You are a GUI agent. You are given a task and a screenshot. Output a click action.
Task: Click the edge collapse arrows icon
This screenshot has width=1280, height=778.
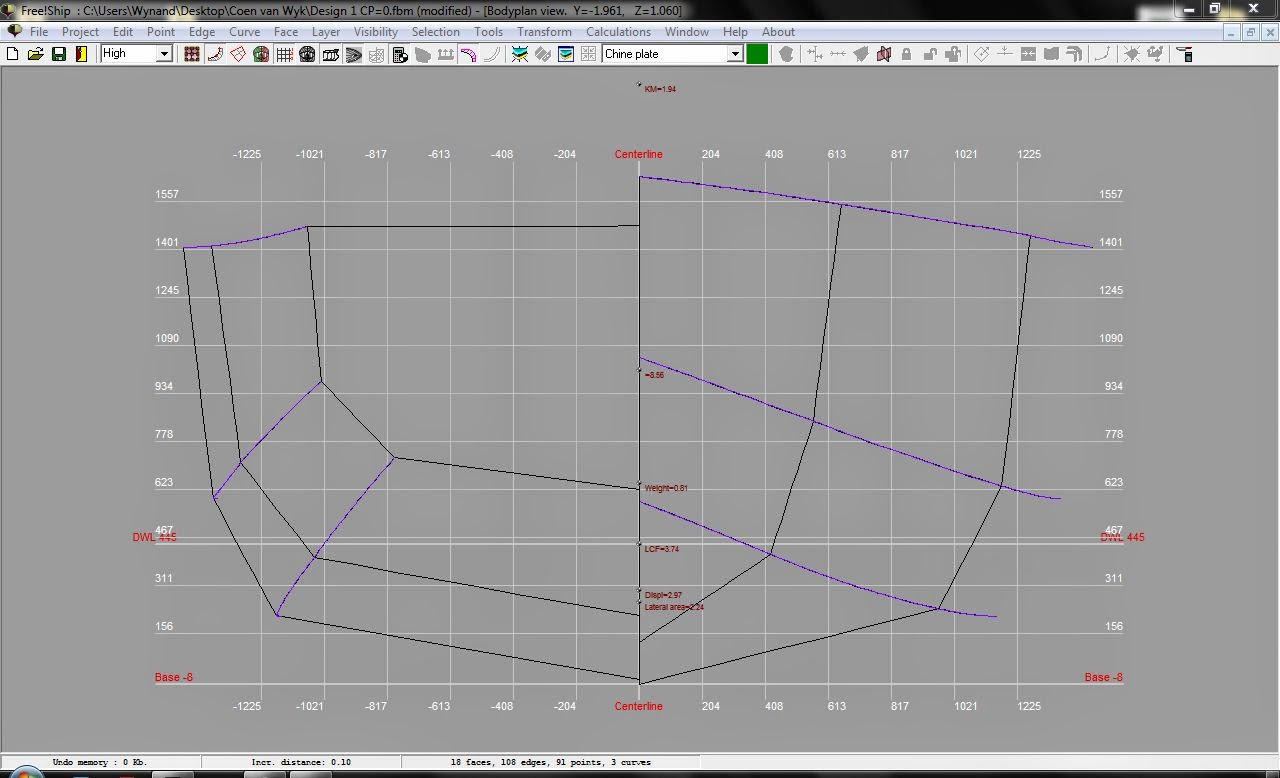pyautogui.click(x=1028, y=54)
